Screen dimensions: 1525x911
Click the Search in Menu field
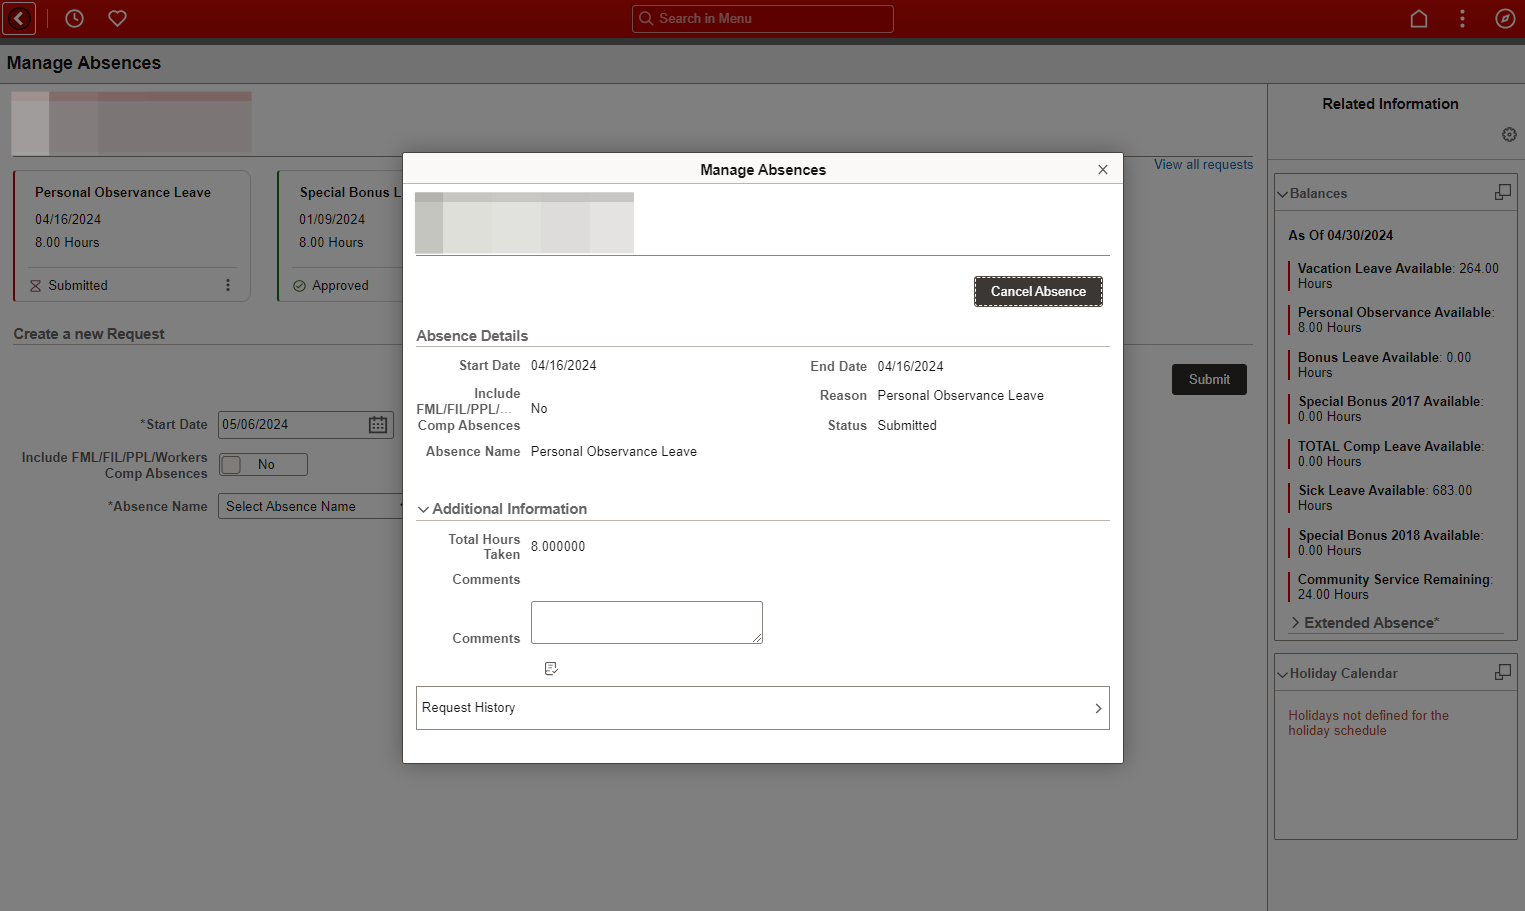[763, 18]
